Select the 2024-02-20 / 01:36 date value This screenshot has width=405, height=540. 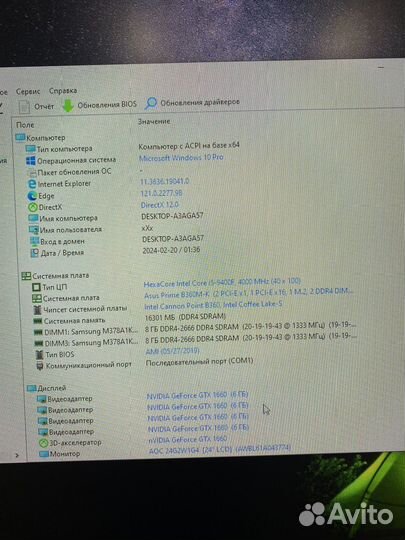(x=171, y=250)
